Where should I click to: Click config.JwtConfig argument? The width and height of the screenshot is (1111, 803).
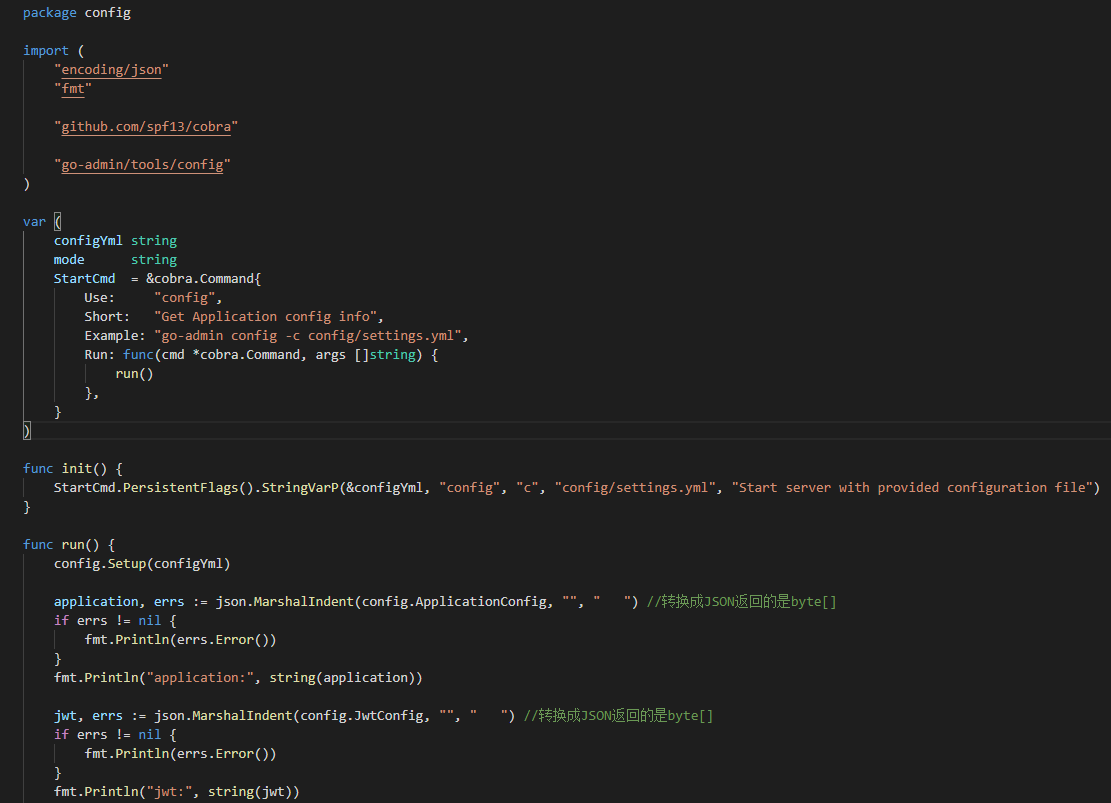pos(361,715)
